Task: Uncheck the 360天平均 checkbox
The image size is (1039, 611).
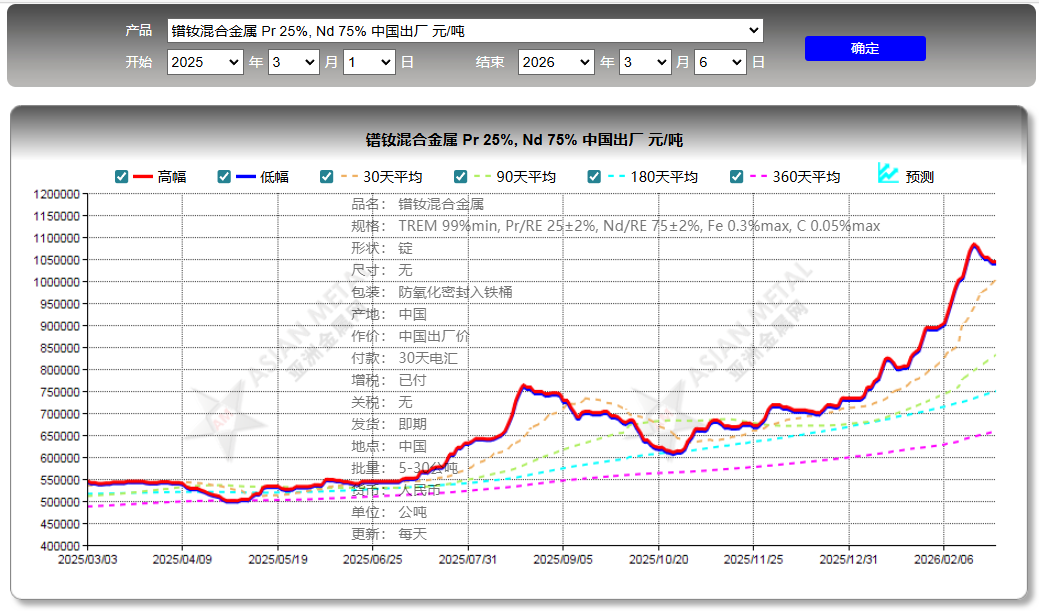Action: pos(736,176)
